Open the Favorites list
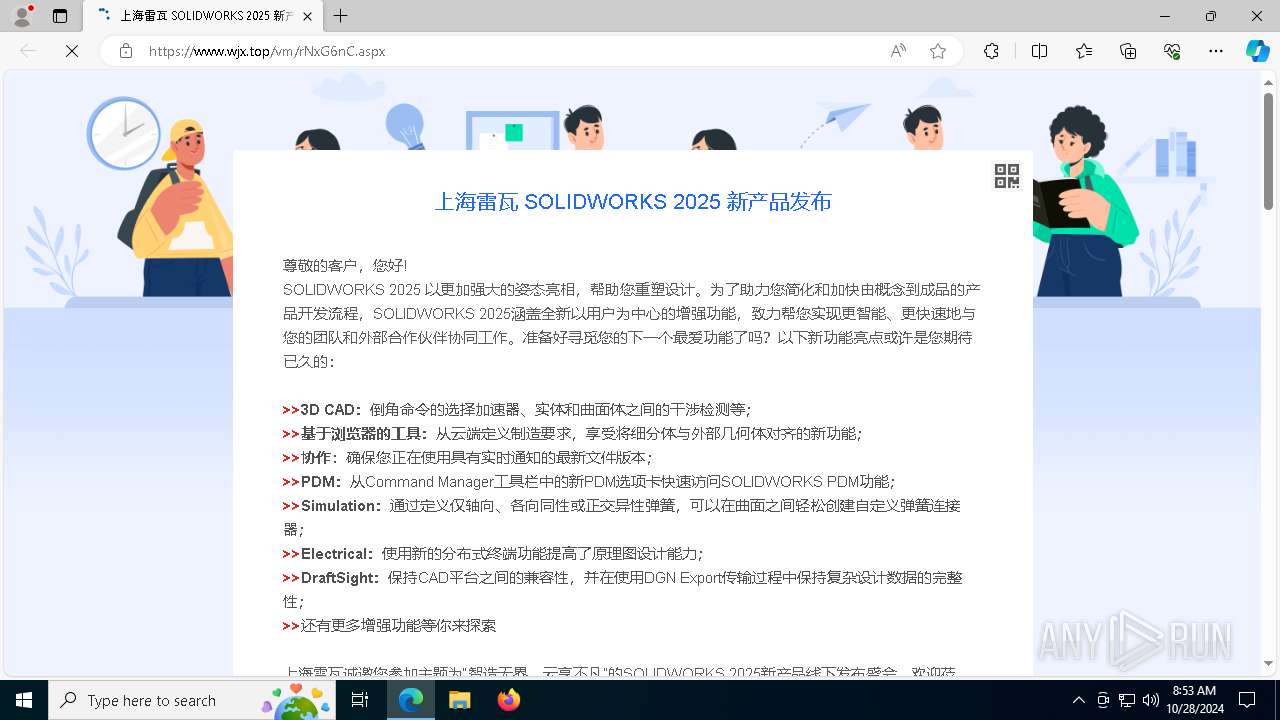Screen dimensions: 1280x720 click(x=1084, y=51)
